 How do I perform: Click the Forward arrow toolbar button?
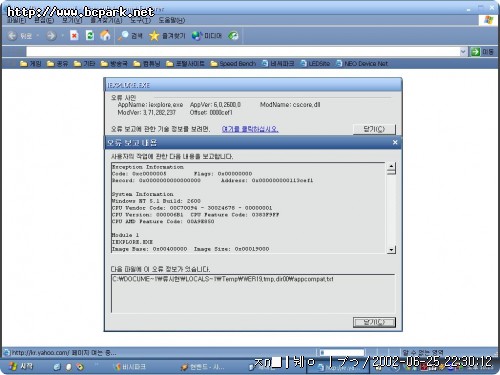(x=51, y=36)
